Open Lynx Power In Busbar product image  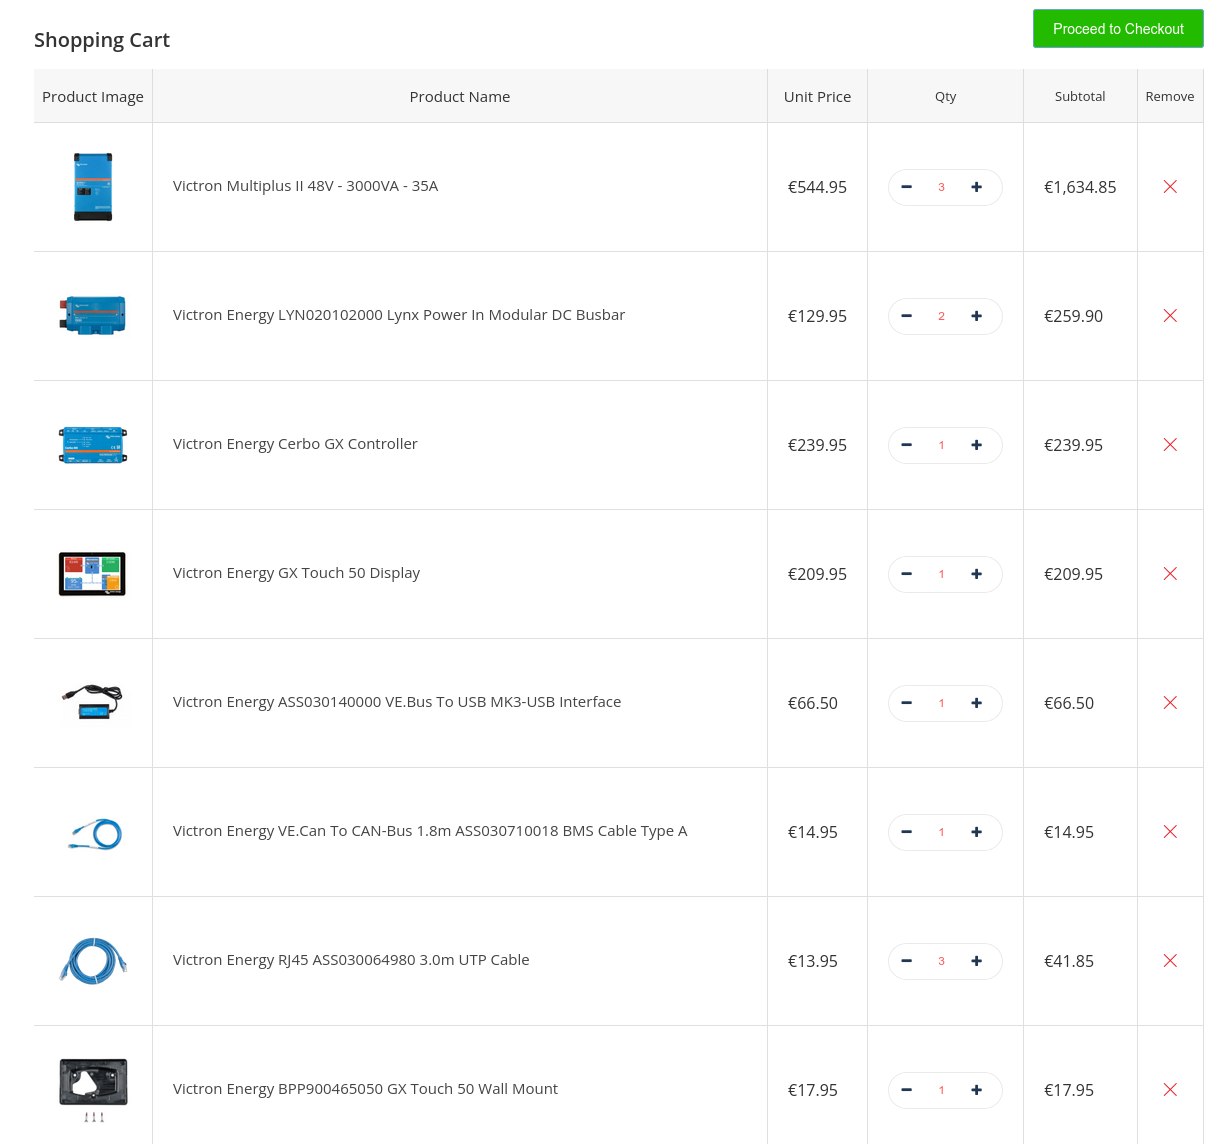click(93, 316)
